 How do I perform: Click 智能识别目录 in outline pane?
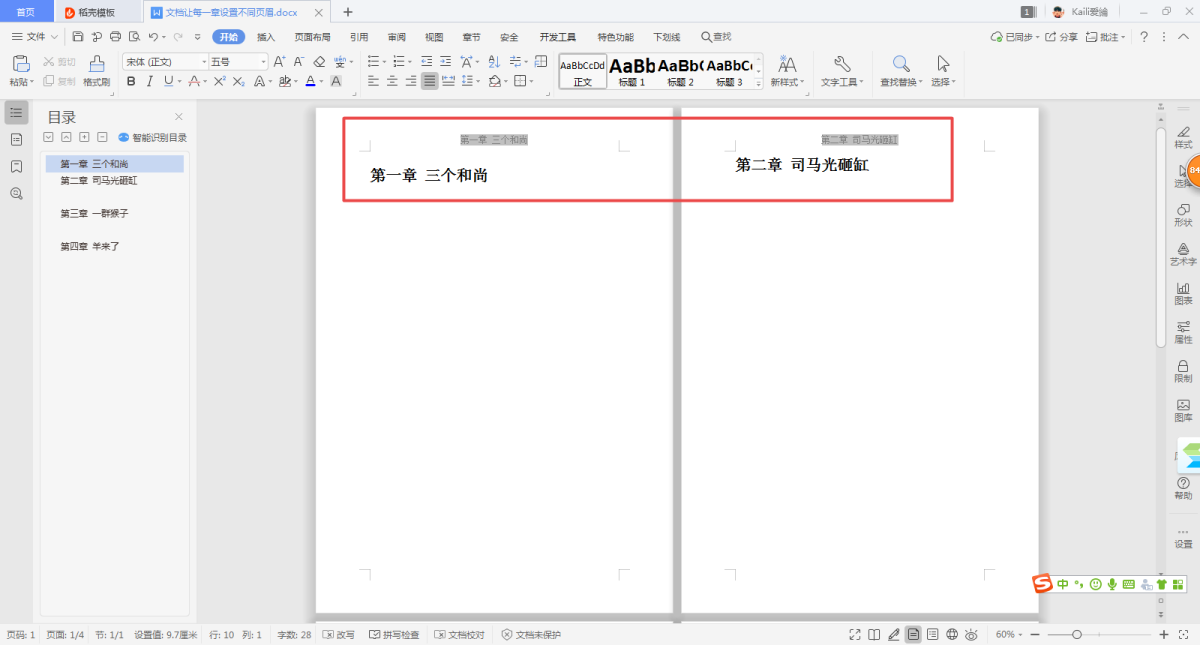point(153,138)
